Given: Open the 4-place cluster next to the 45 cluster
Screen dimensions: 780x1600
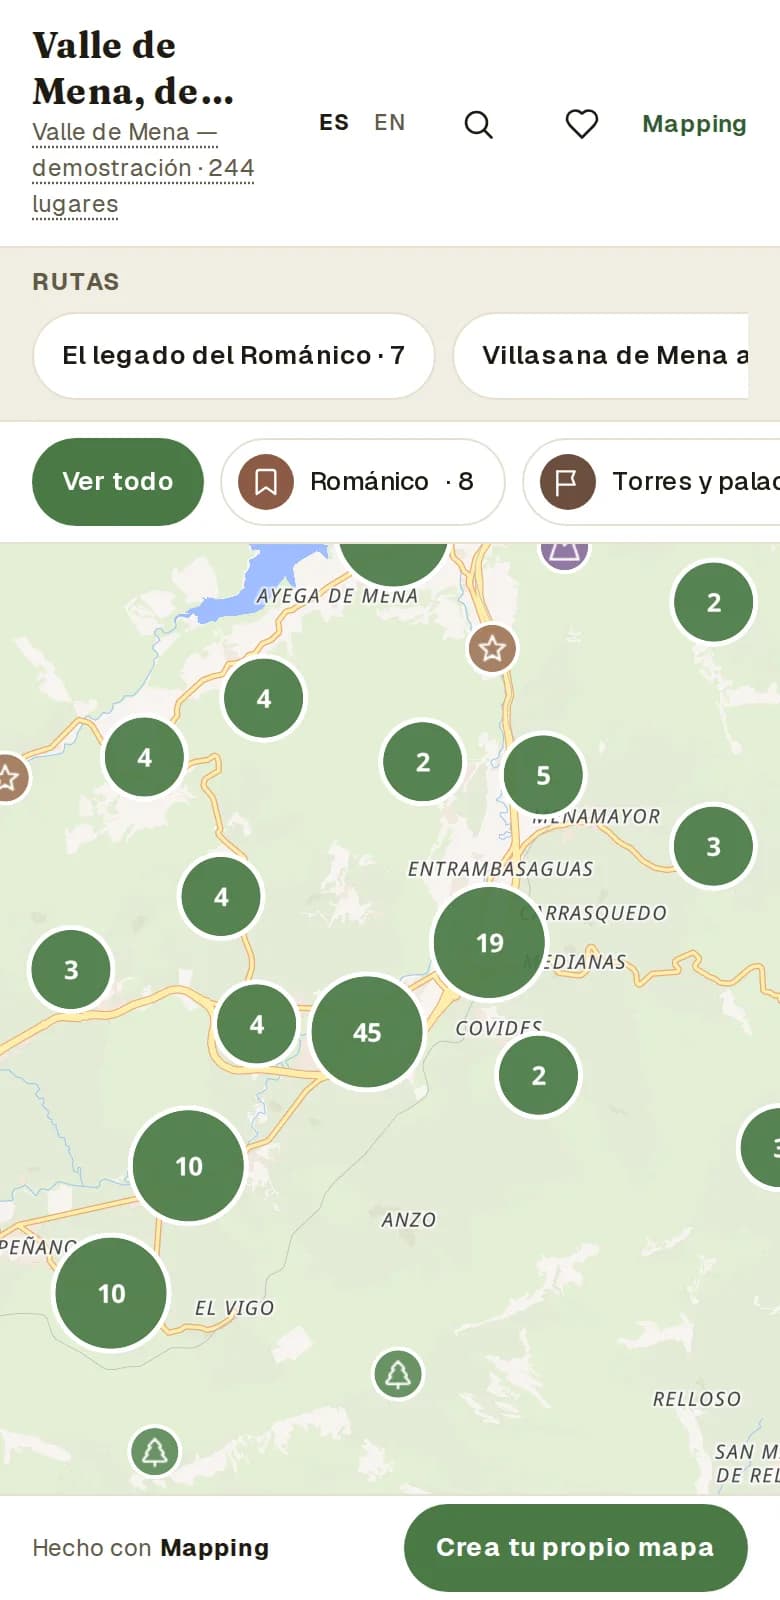Looking at the screenshot, I should click(257, 1024).
